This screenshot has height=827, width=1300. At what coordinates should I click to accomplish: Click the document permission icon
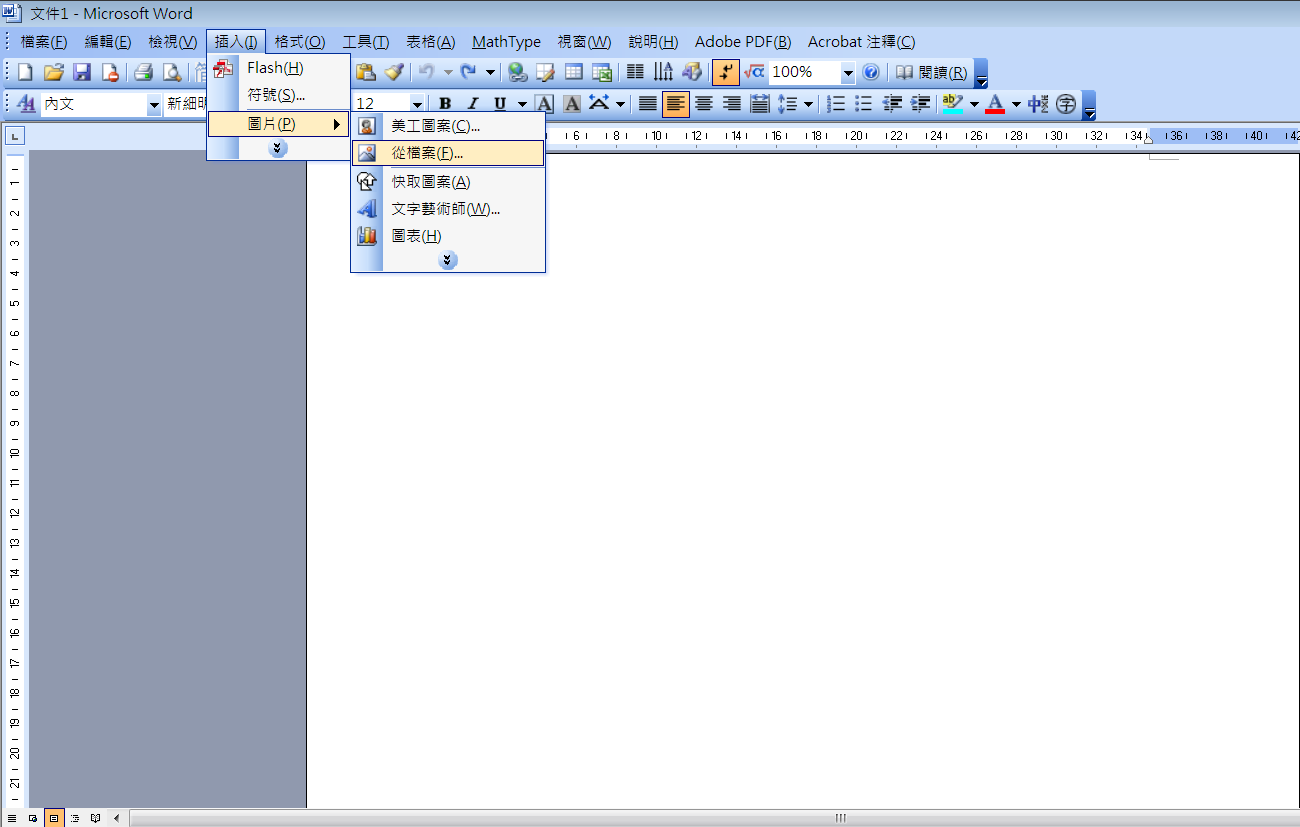pyautogui.click(x=110, y=72)
